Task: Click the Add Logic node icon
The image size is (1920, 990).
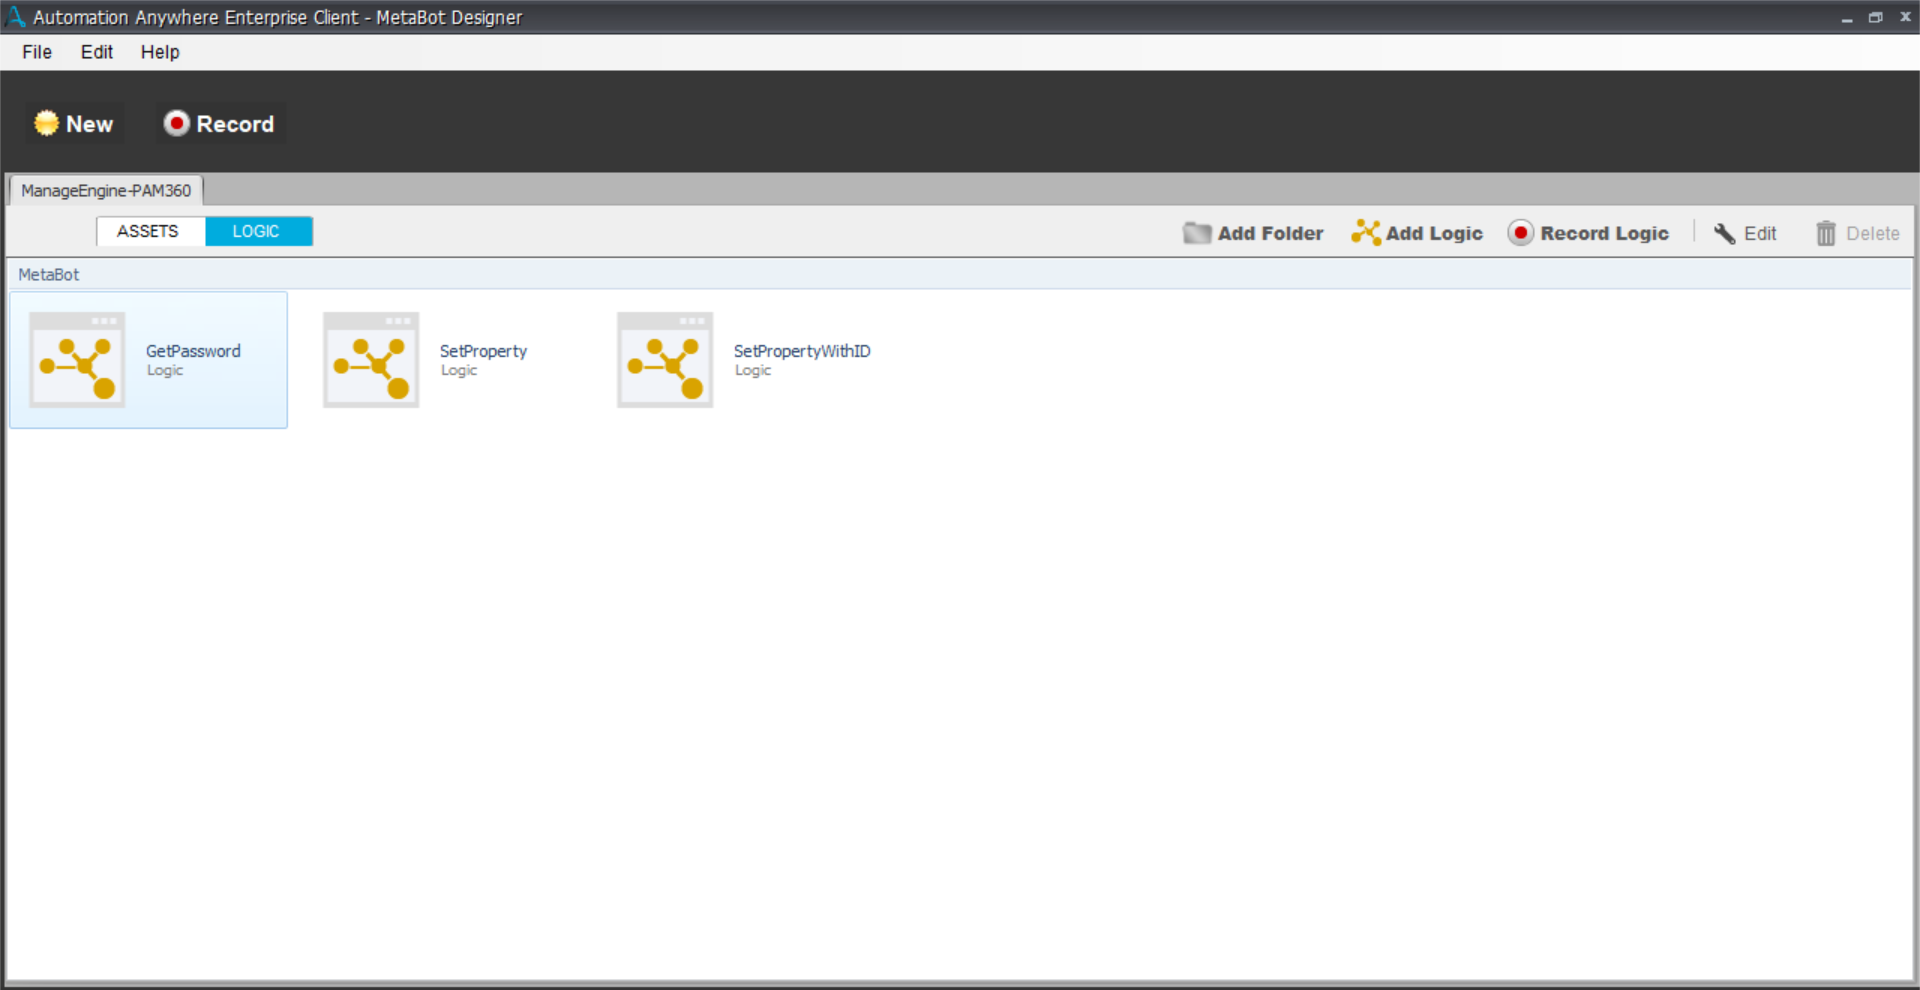Action: pos(1366,233)
